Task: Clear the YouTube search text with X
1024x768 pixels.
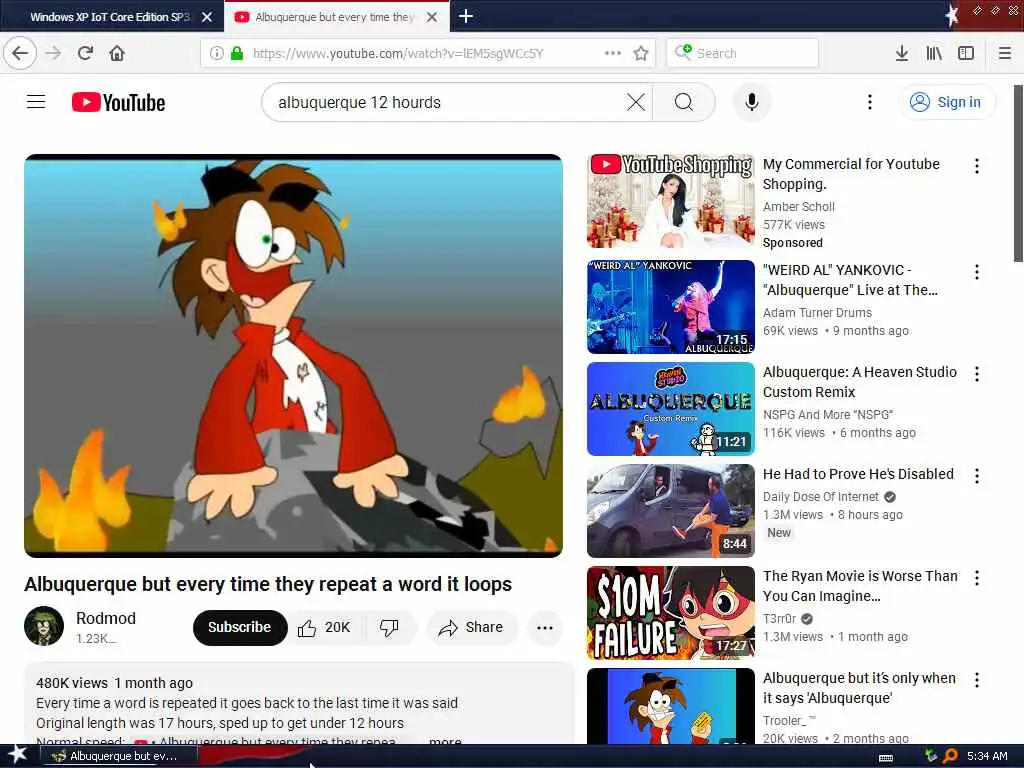Action: (x=635, y=102)
